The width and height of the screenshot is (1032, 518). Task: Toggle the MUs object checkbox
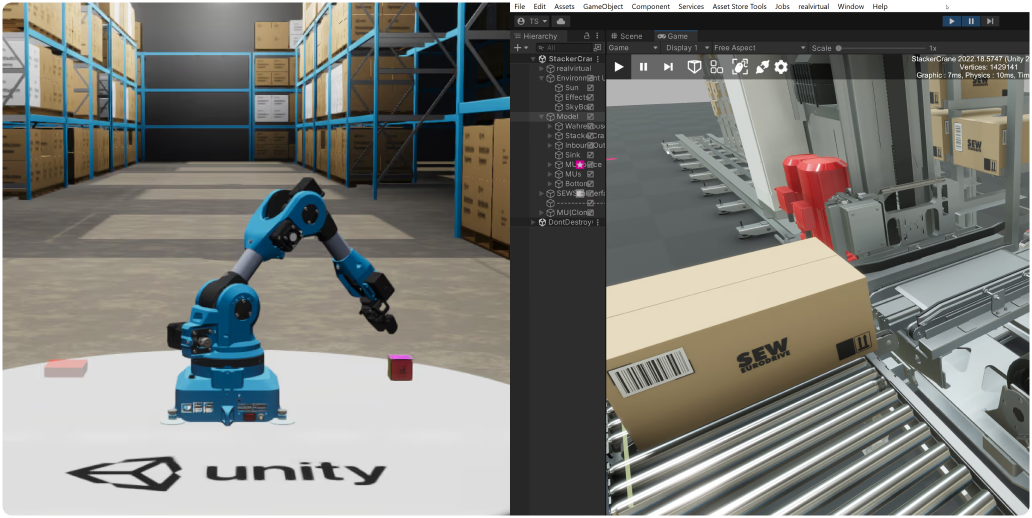pos(590,174)
